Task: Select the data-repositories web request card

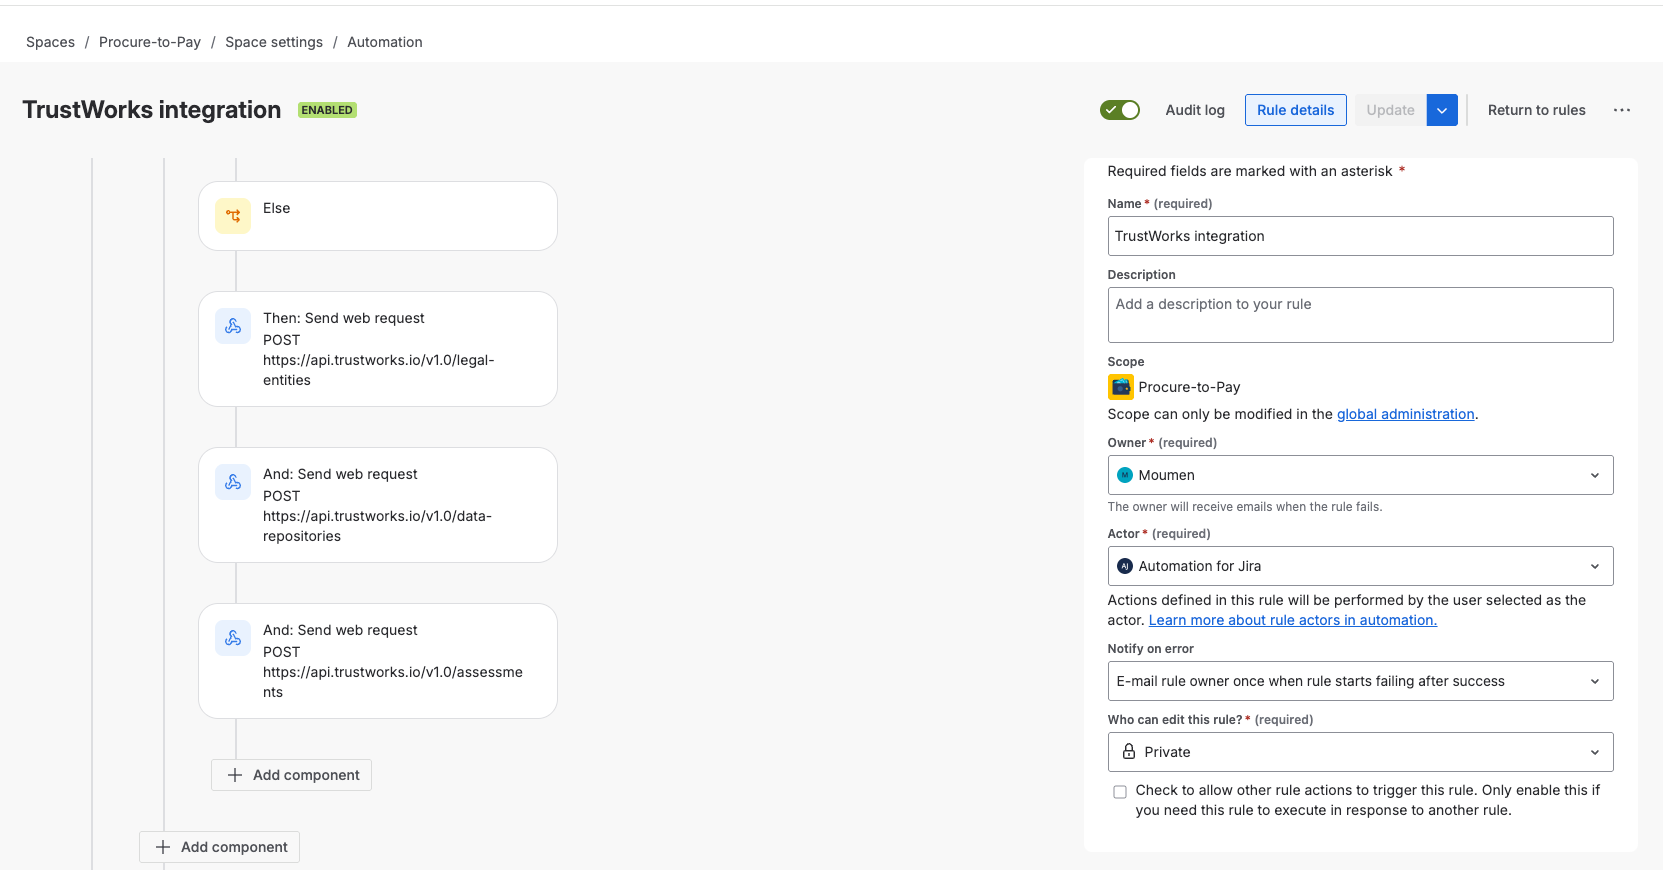Action: point(378,505)
